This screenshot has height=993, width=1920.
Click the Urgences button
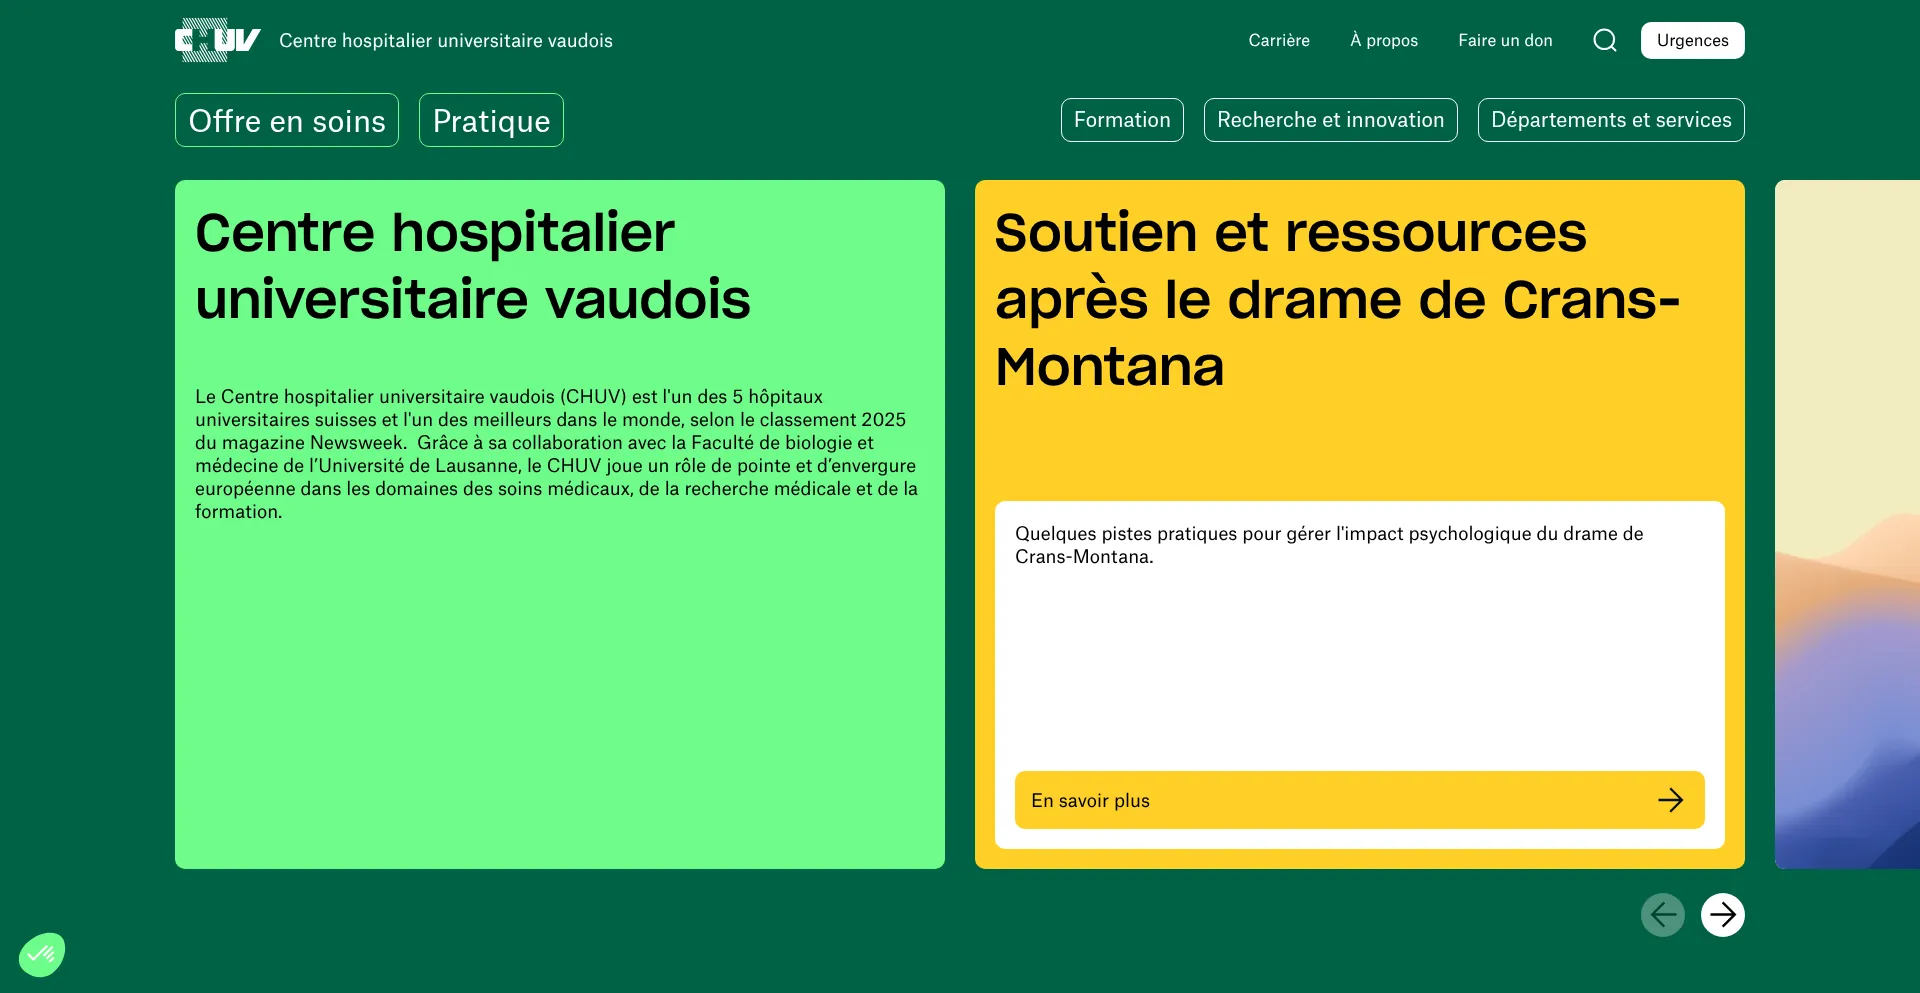(x=1693, y=40)
